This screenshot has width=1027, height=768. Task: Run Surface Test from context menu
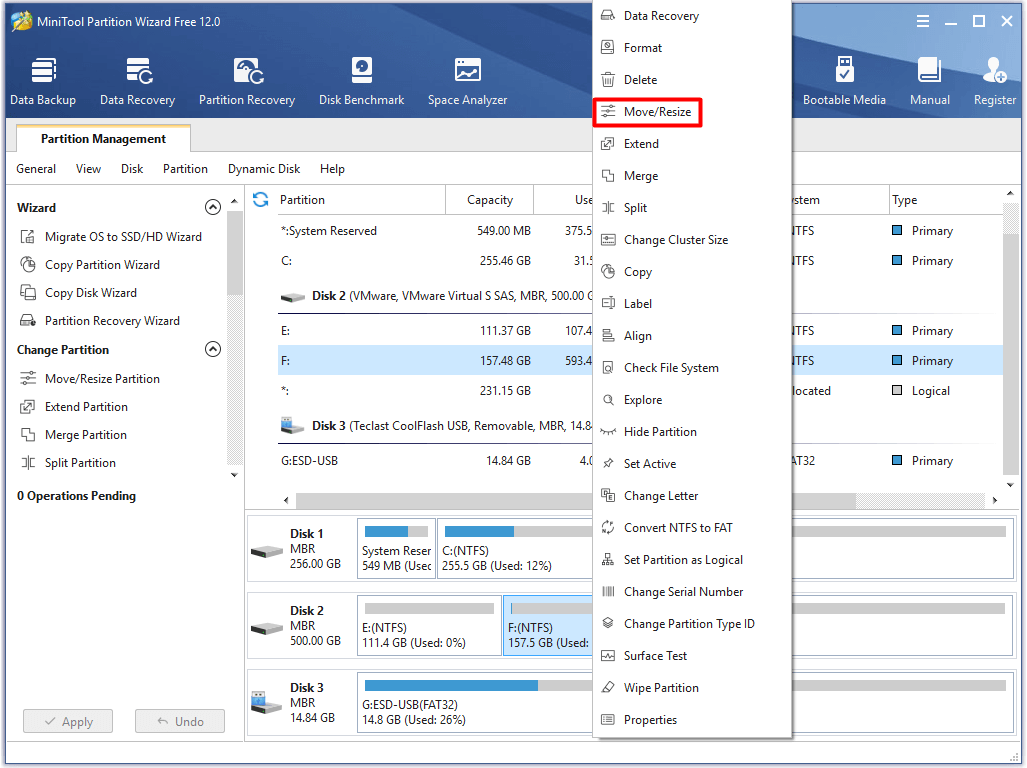692,656
